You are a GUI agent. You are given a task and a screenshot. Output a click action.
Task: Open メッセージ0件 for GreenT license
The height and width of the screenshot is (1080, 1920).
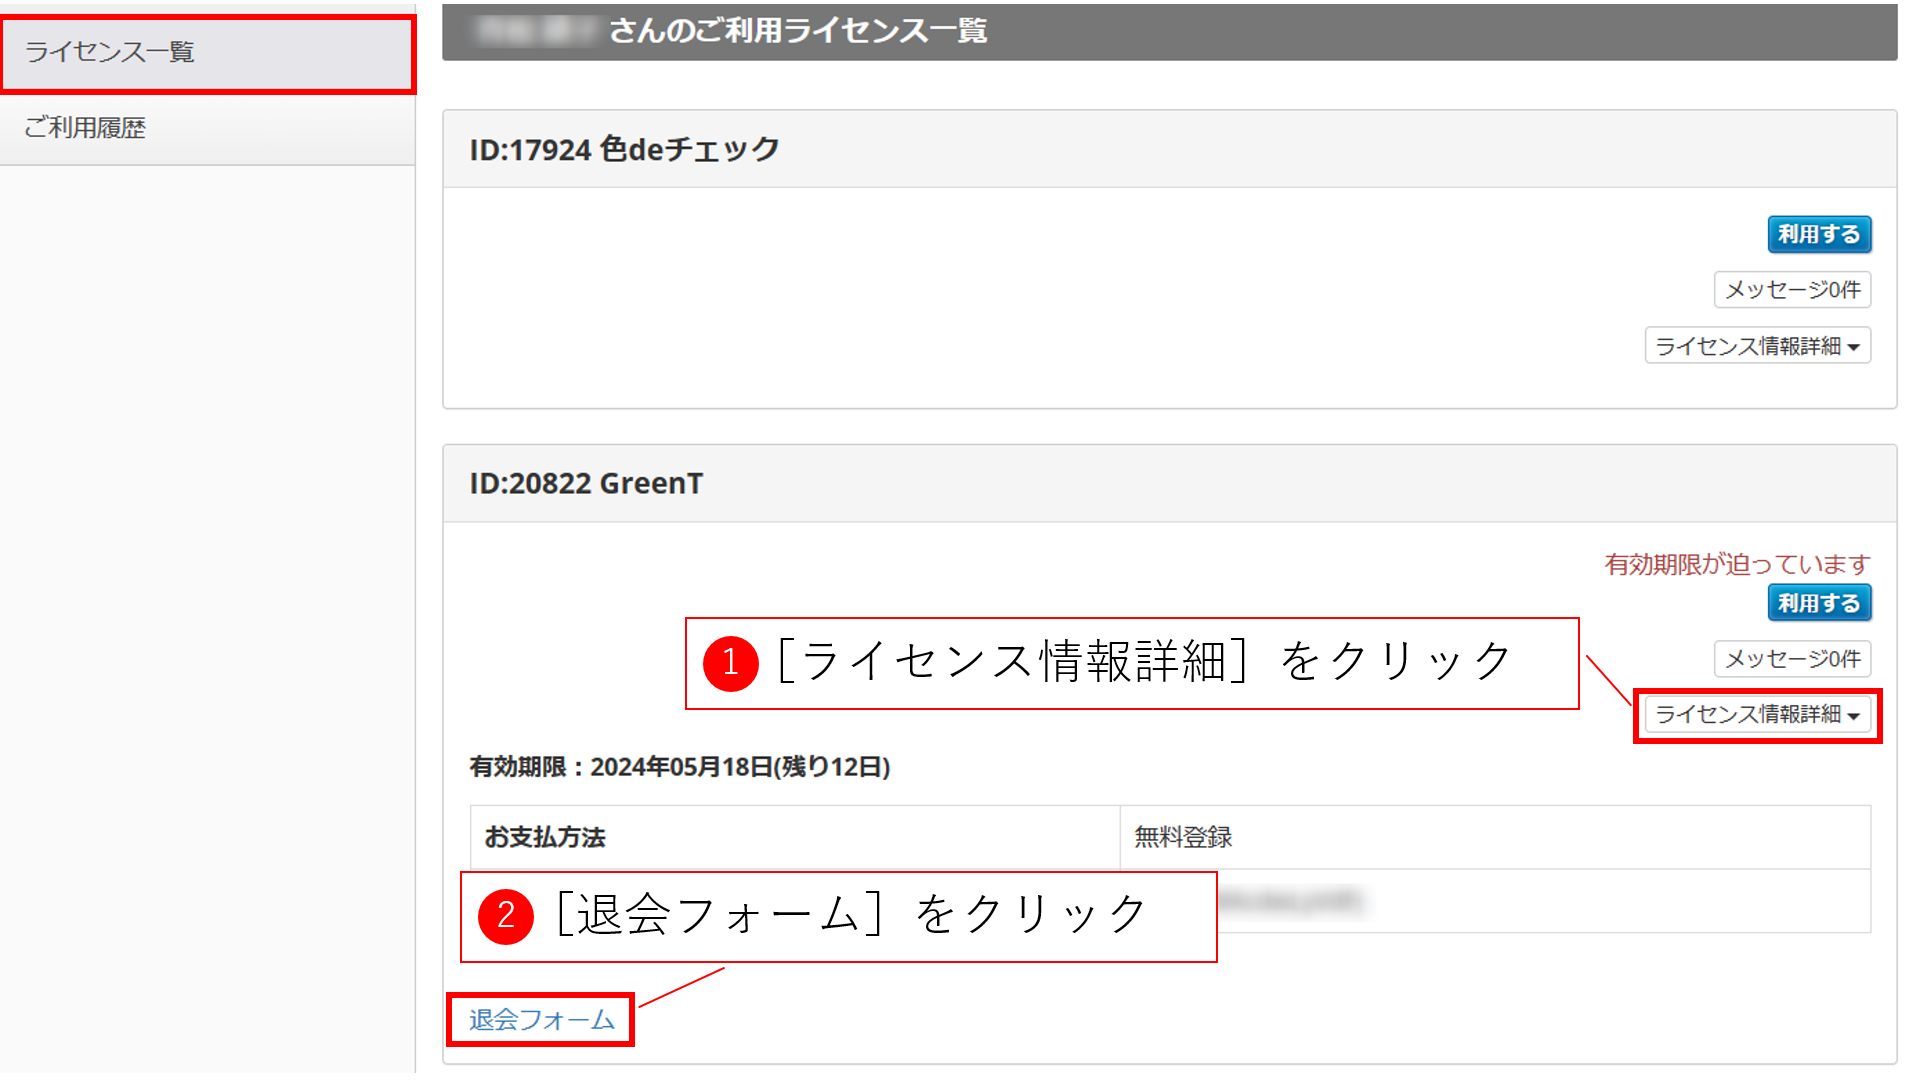1792,659
